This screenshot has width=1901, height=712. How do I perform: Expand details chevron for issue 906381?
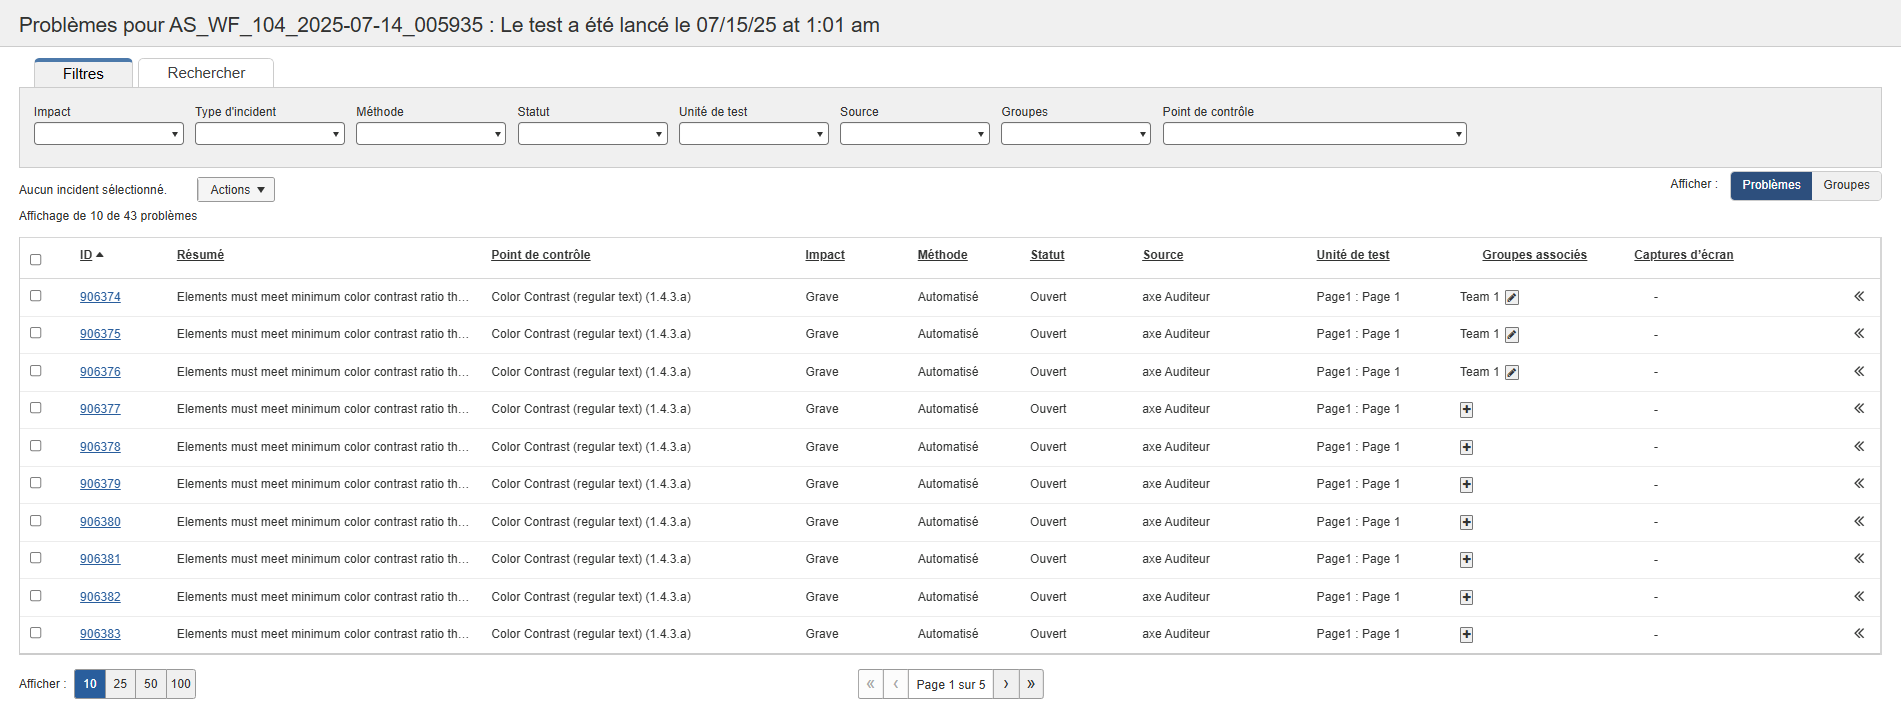[1859, 559]
